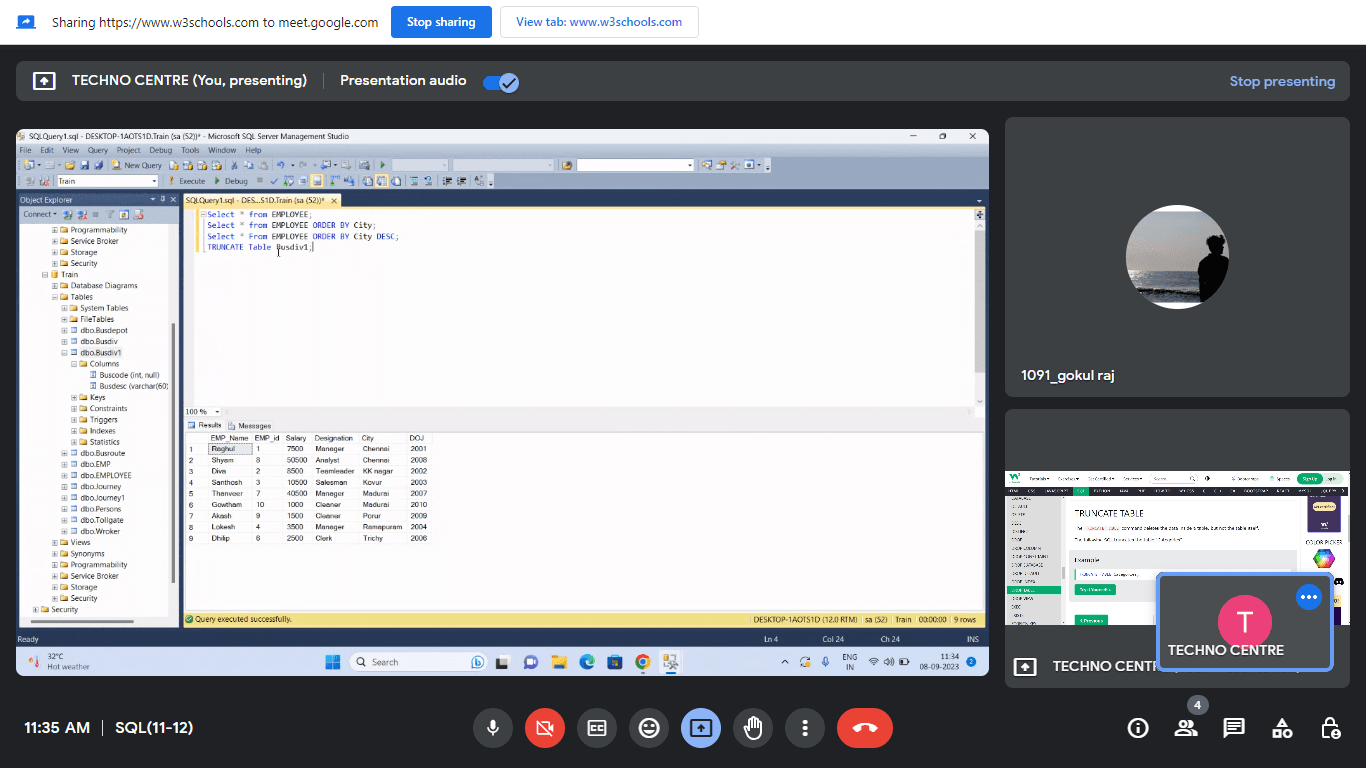The image size is (1366, 768).
Task: Click the Parse checkmark icon in SSMS toolbar
Action: click(274, 181)
